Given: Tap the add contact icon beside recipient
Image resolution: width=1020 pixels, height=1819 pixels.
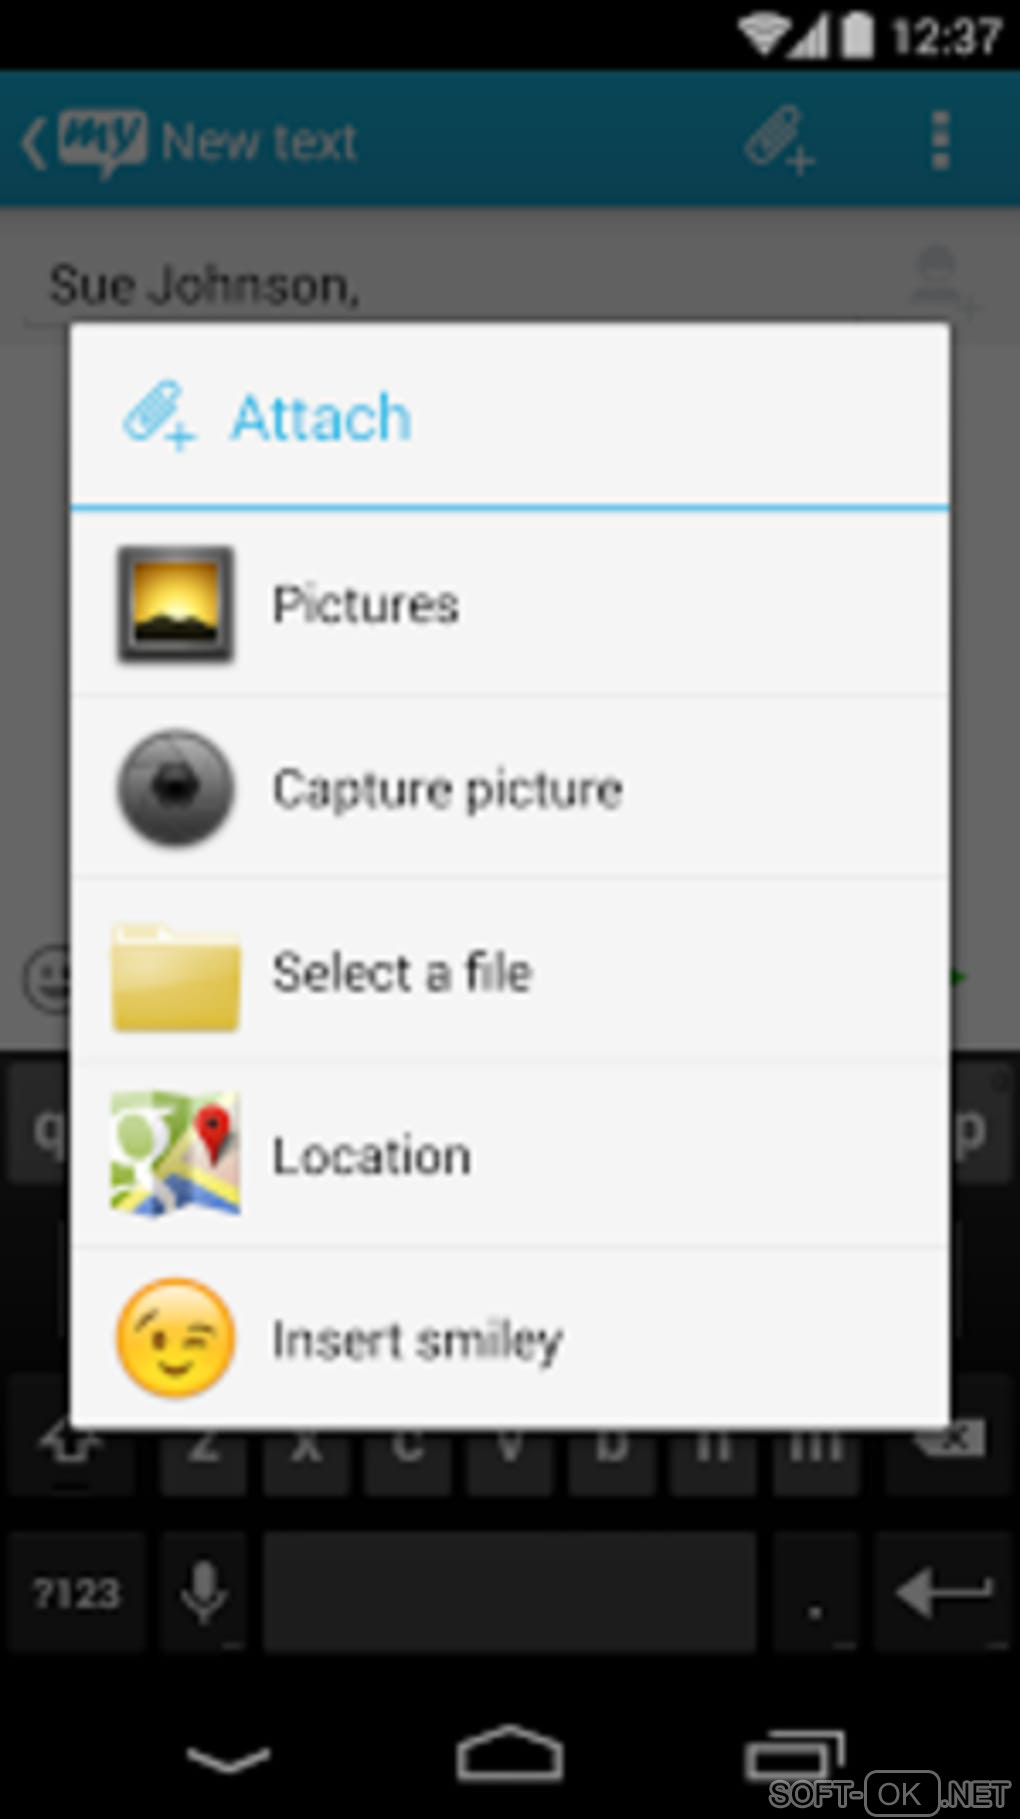Looking at the screenshot, I should coord(940,278).
